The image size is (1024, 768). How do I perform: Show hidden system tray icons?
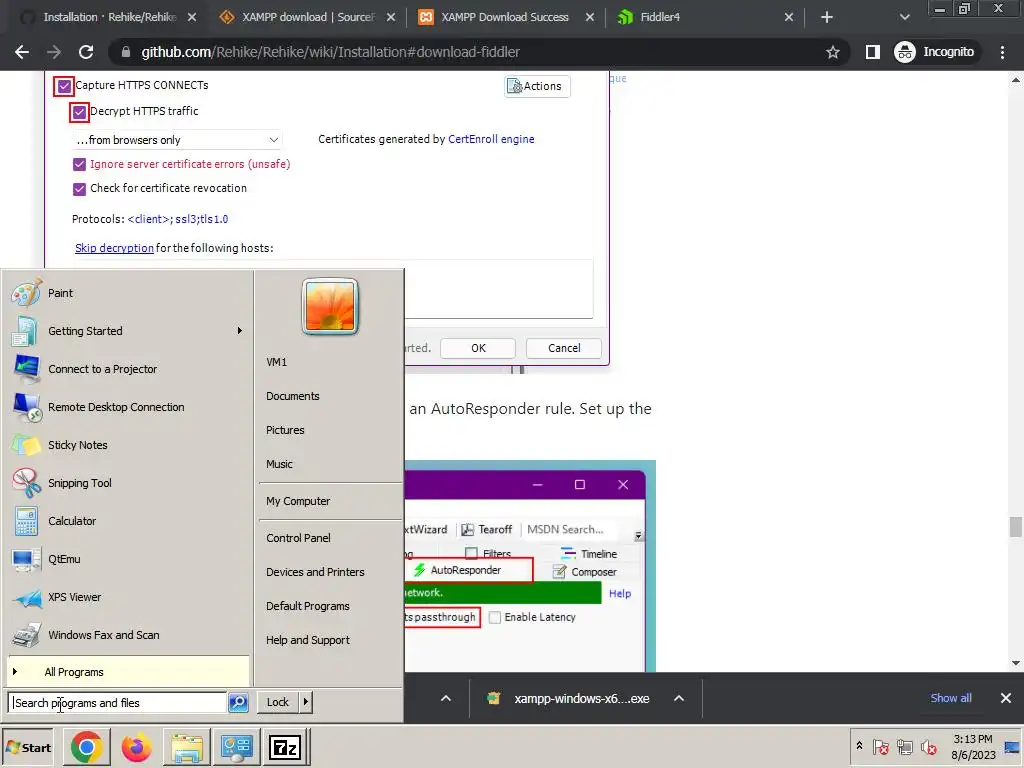859,746
